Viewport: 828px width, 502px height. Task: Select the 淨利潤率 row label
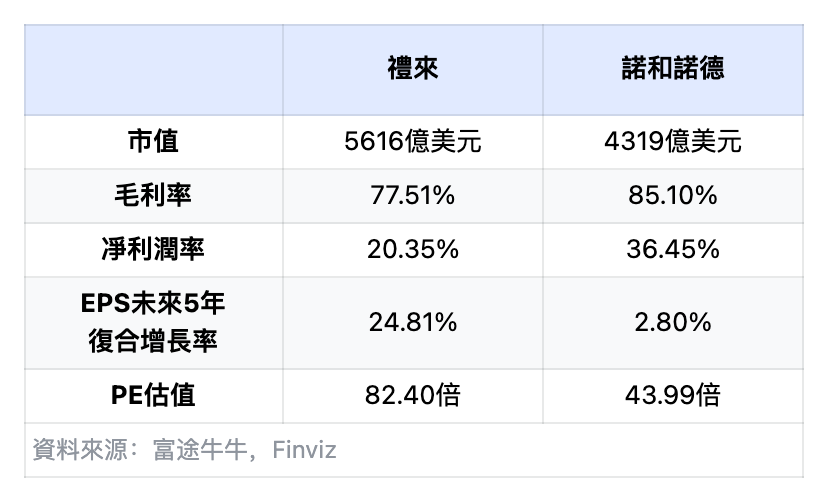coord(153,249)
